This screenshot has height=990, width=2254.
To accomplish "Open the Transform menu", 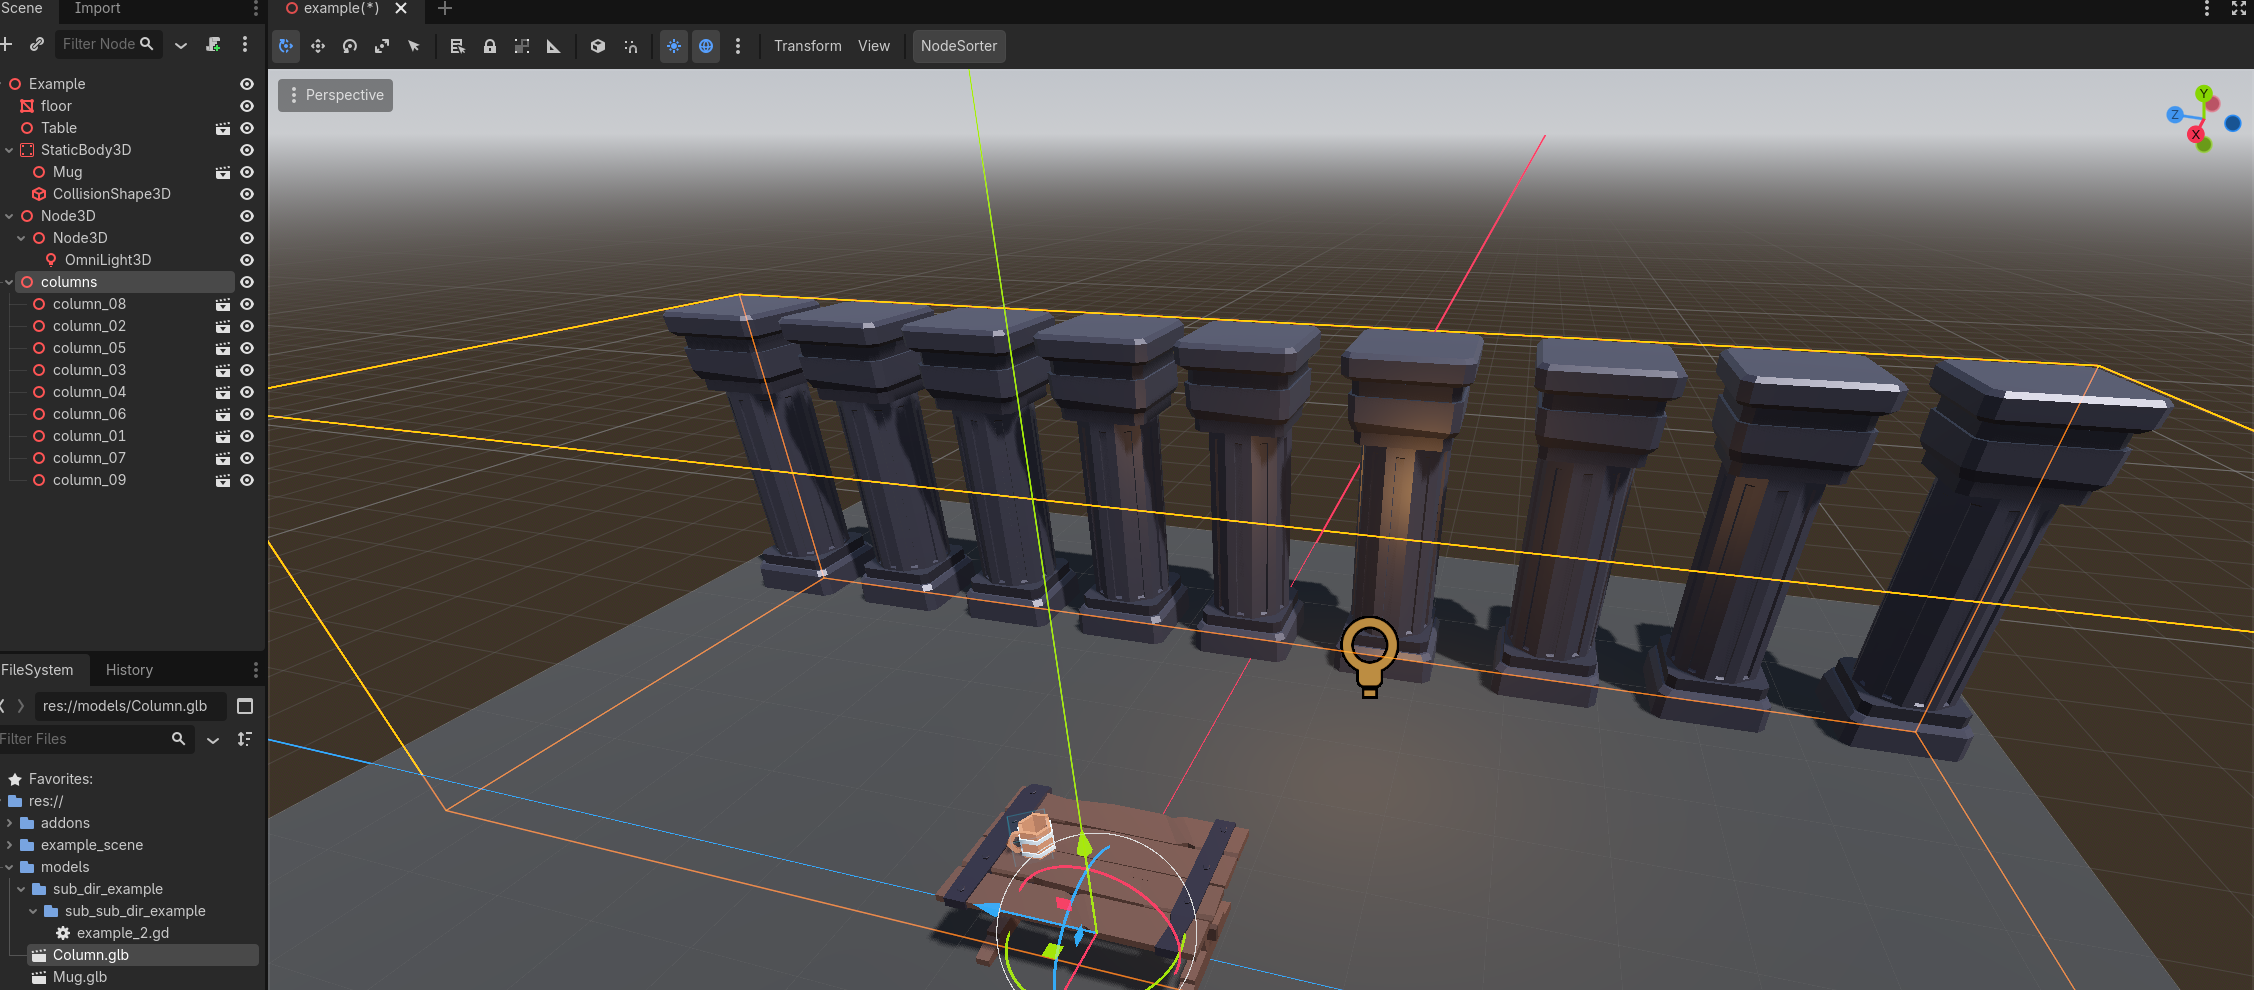I will (x=807, y=46).
